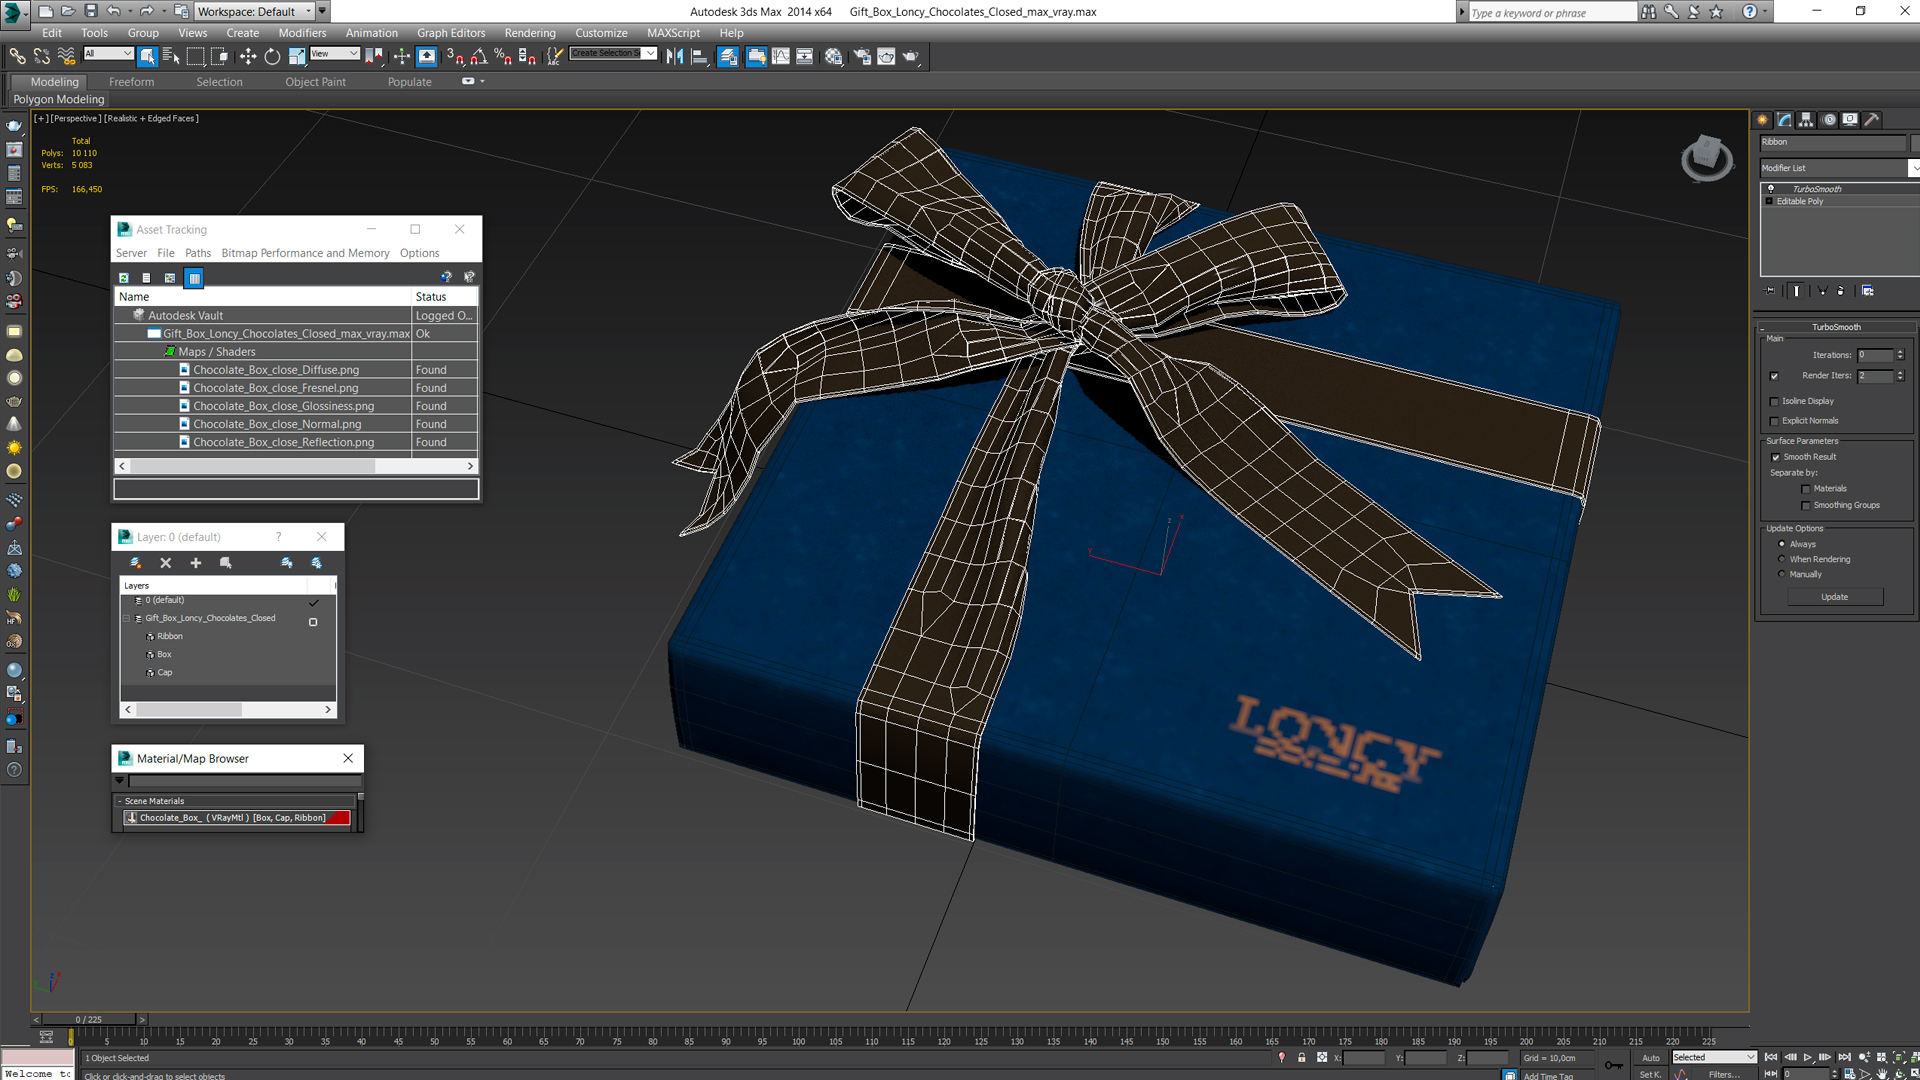The image size is (1920, 1080).
Task: Choose the Select and Move tool
Action: [247, 57]
